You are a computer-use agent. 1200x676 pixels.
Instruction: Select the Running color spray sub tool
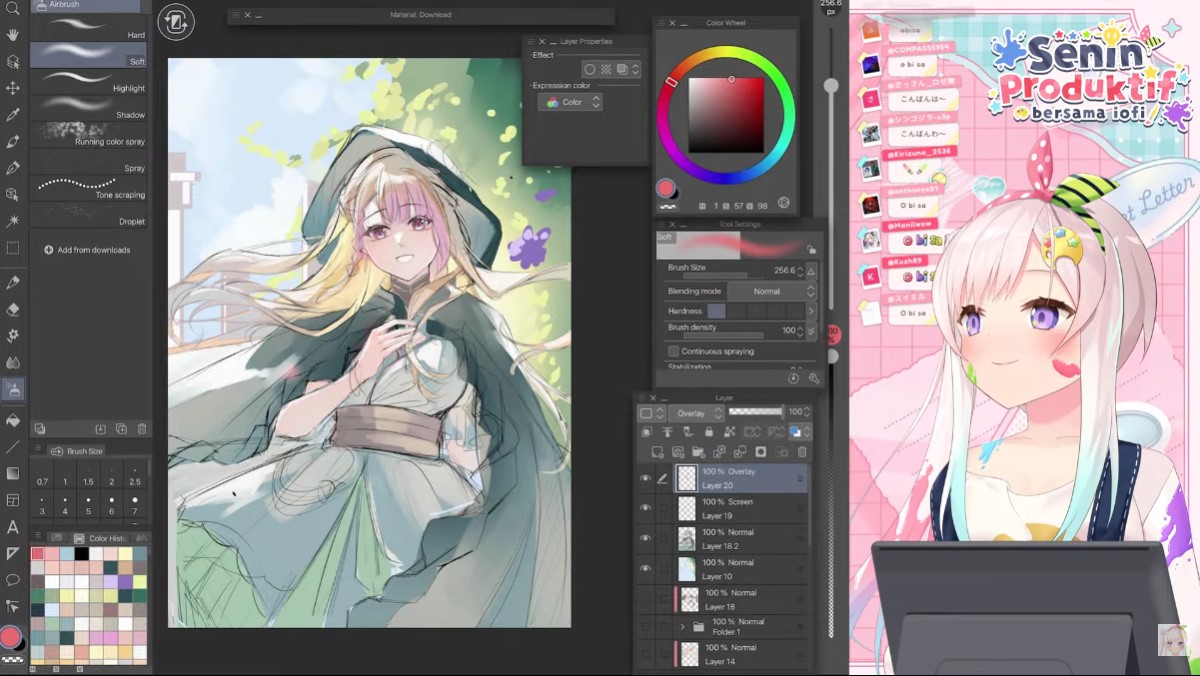(x=88, y=135)
